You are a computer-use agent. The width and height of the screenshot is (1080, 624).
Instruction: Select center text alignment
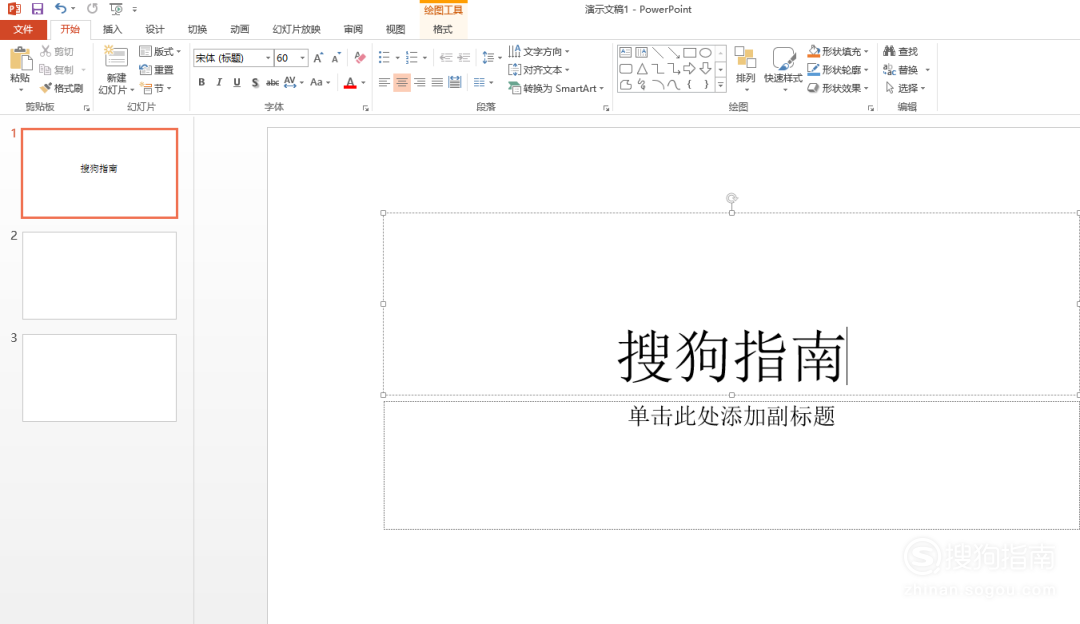[402, 83]
